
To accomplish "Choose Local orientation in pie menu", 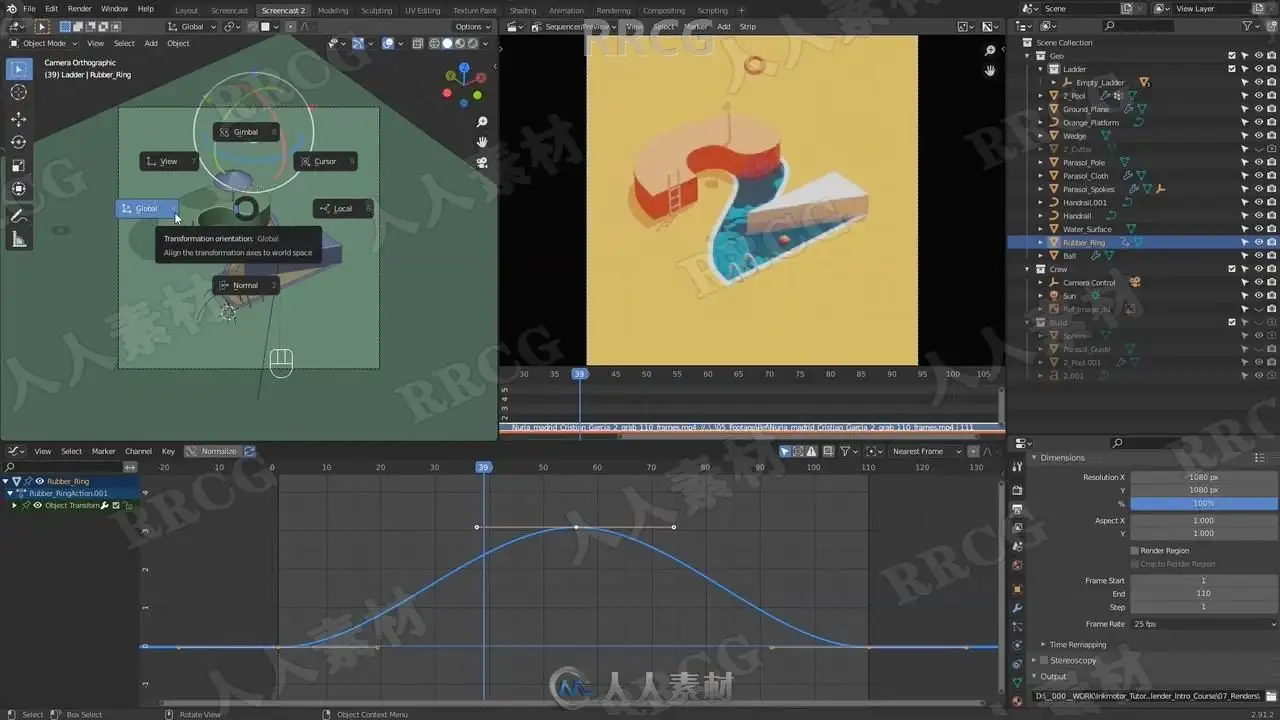I will click(343, 208).
